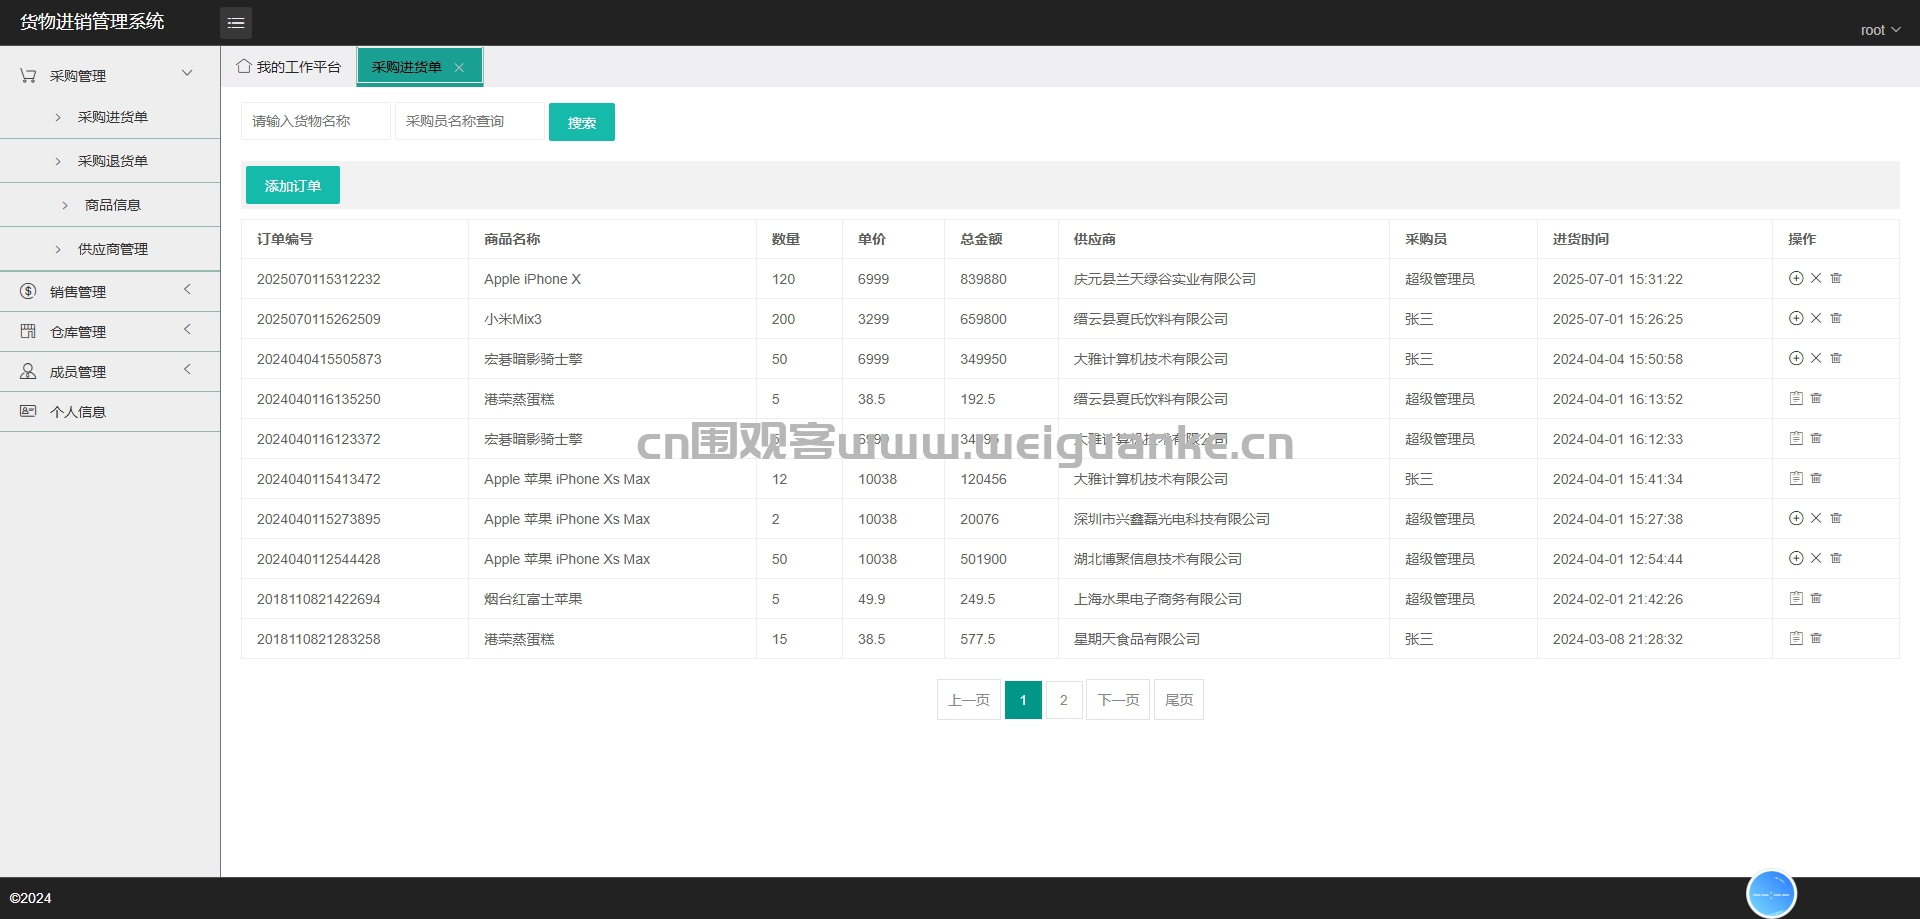Close the 采购进货单 tab
Viewport: 1920px width, 919px height.
(459, 68)
